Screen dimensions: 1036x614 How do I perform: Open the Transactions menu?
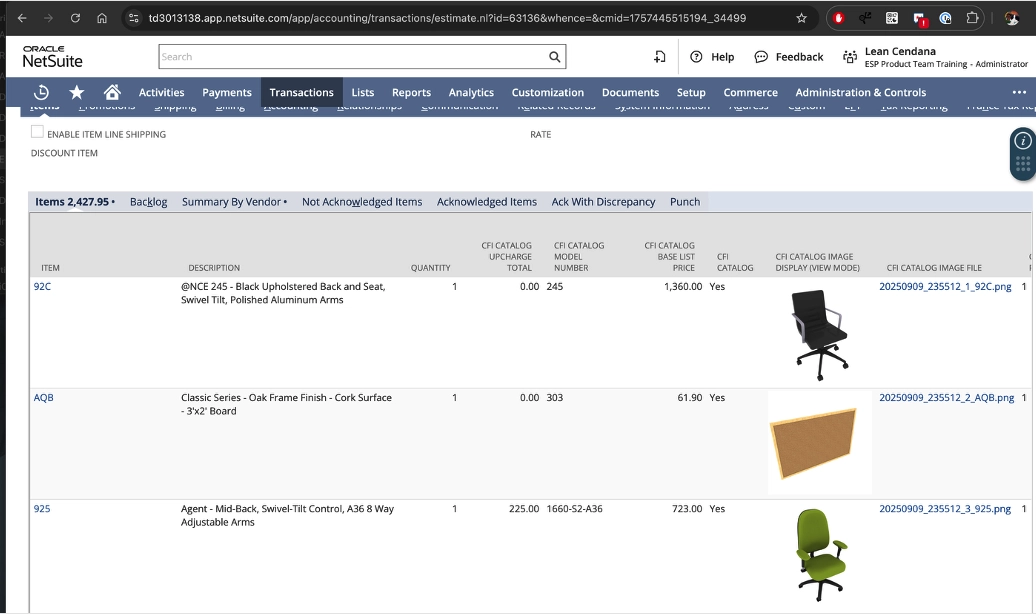(x=301, y=91)
